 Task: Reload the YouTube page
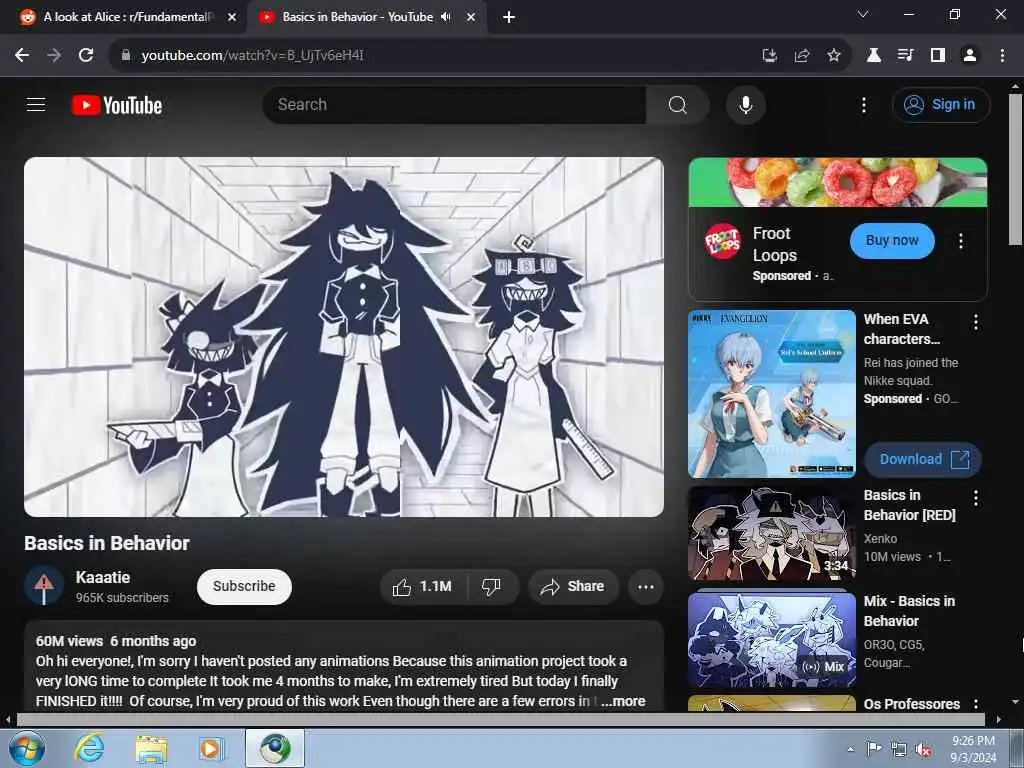pyautogui.click(x=86, y=56)
